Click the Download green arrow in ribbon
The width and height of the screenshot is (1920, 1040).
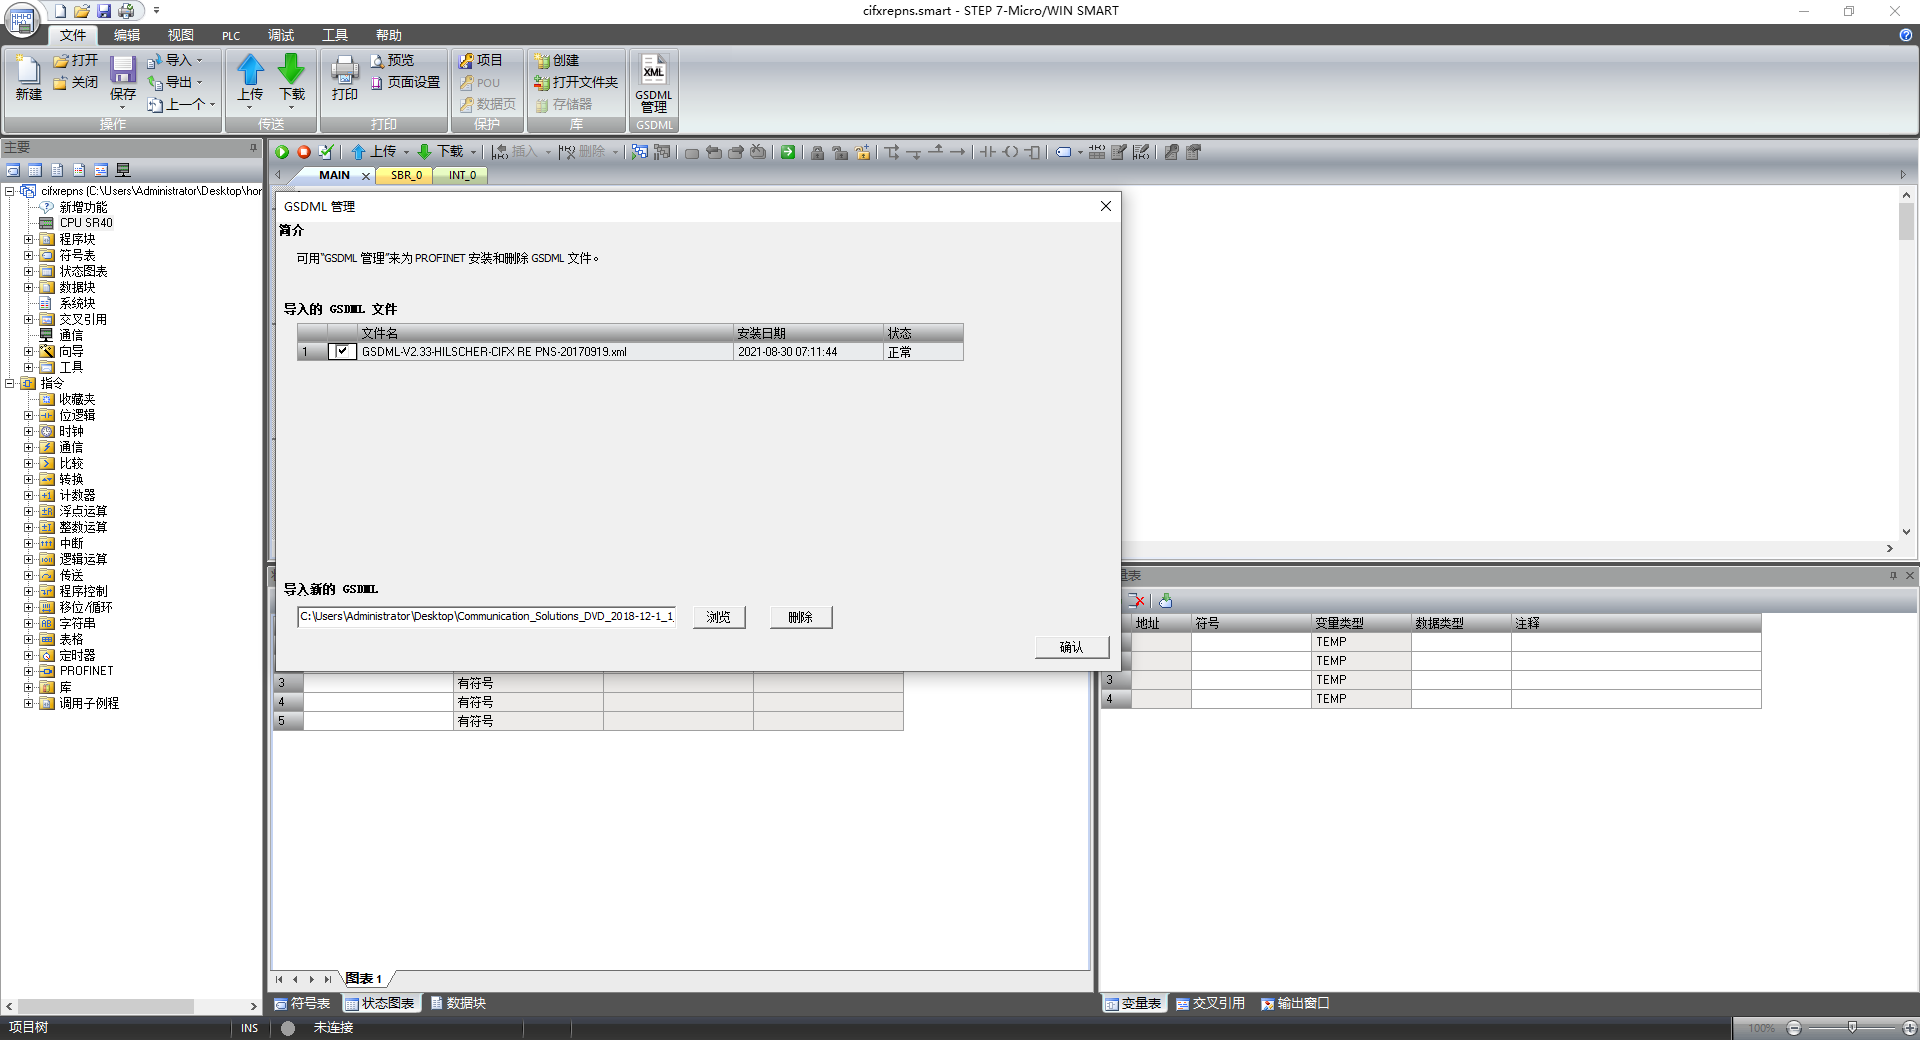291,72
